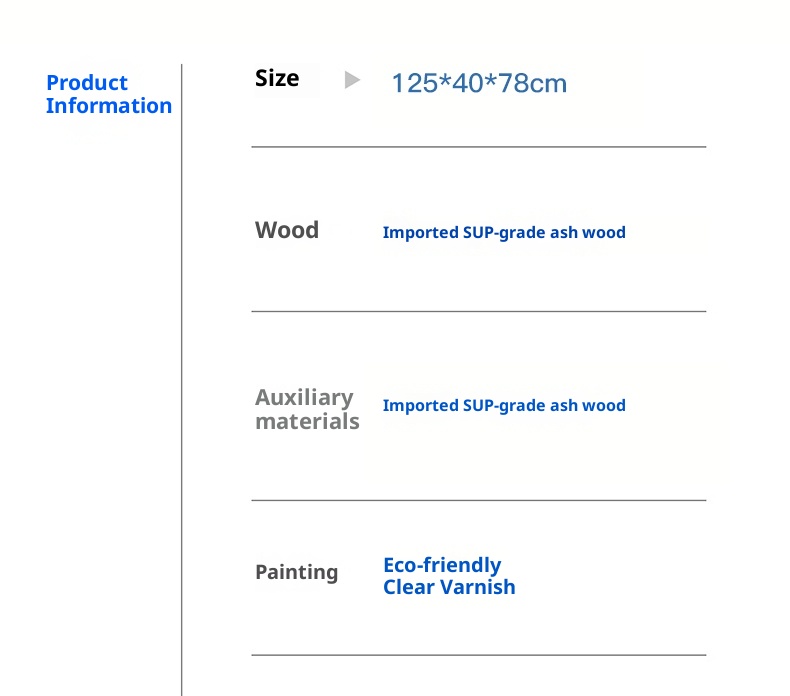Click the gray triangle arrow beside Size
This screenshot has height=696, width=790.
[352, 80]
